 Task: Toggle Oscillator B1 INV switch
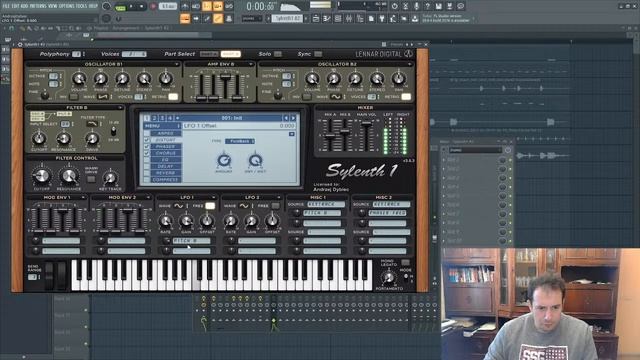tap(73, 97)
